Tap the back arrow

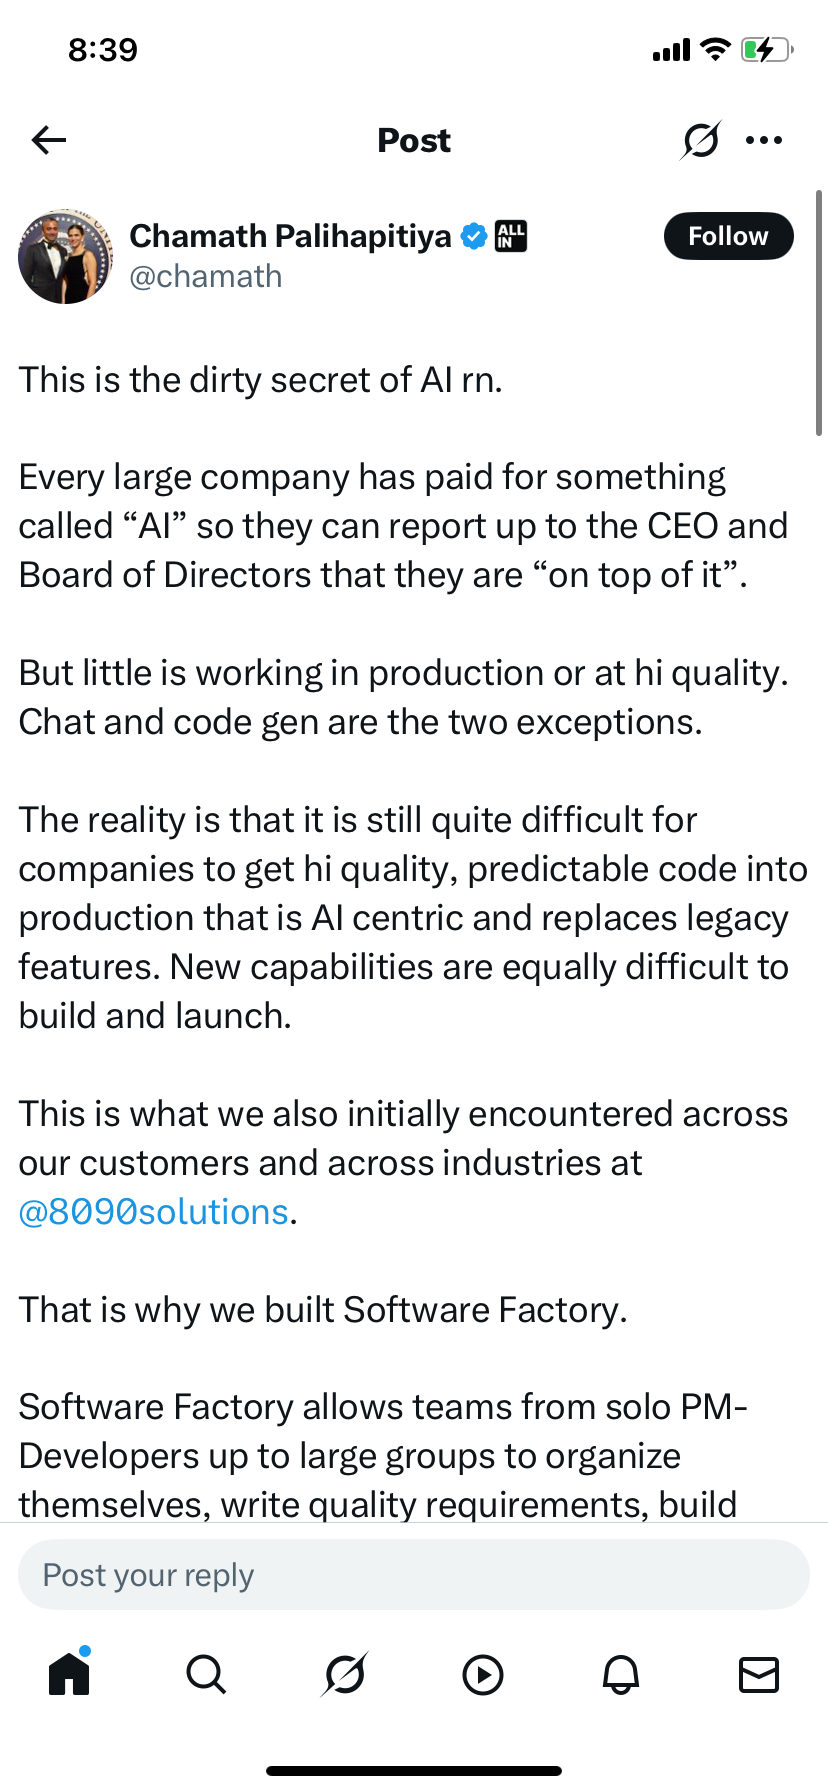tap(49, 140)
